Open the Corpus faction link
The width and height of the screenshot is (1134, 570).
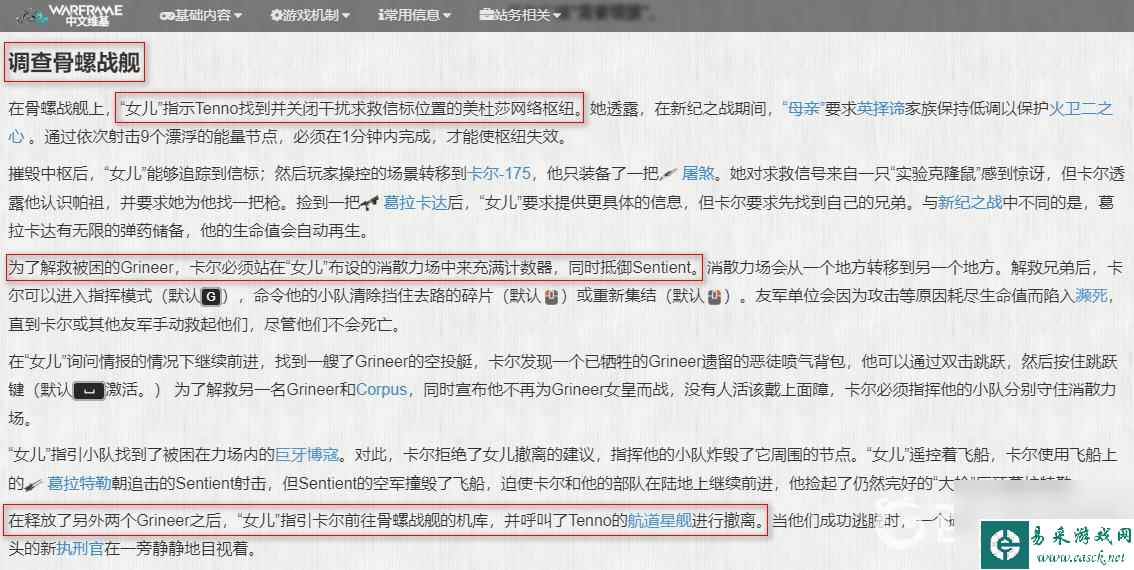(382, 391)
